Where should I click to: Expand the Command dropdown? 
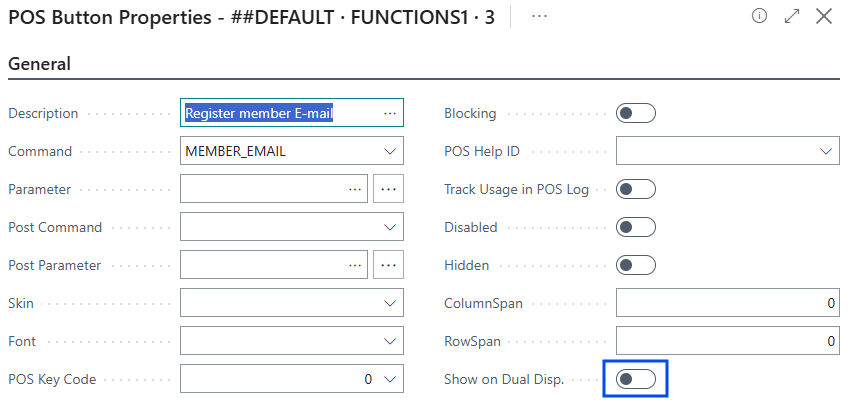(x=389, y=152)
